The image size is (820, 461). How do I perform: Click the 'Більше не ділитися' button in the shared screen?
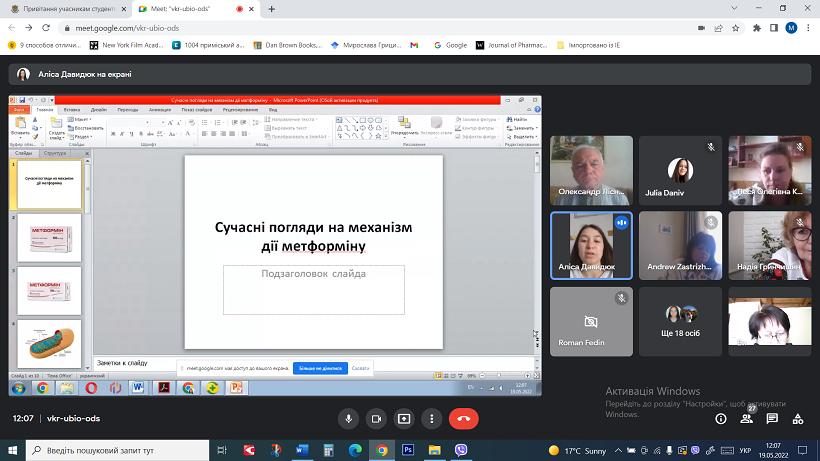click(x=320, y=368)
